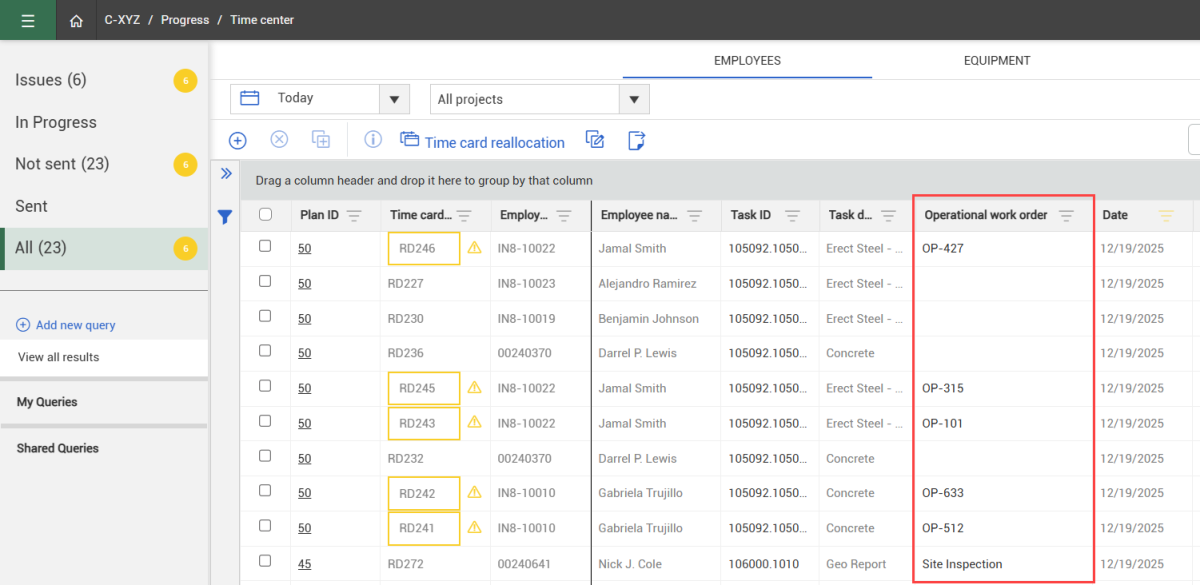
Task: Open Operational work order column filter menu
Action: tap(1066, 215)
